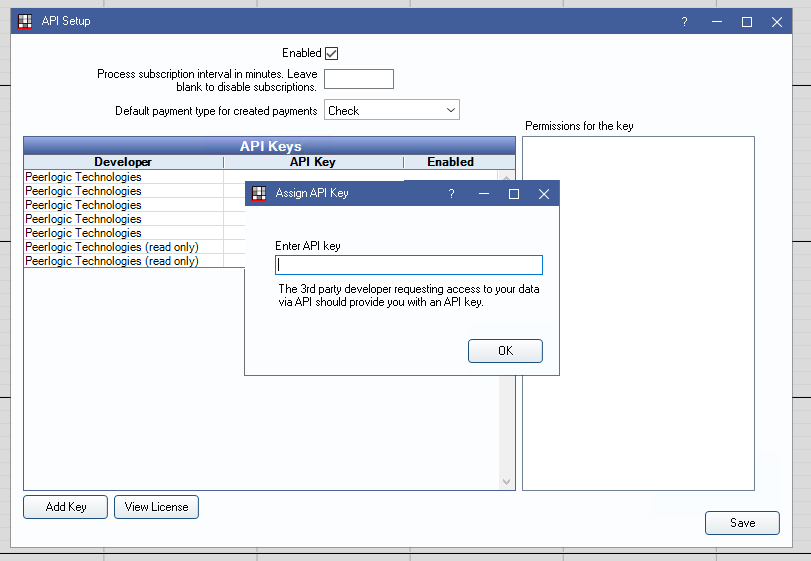Open help for API Setup window

684,22
